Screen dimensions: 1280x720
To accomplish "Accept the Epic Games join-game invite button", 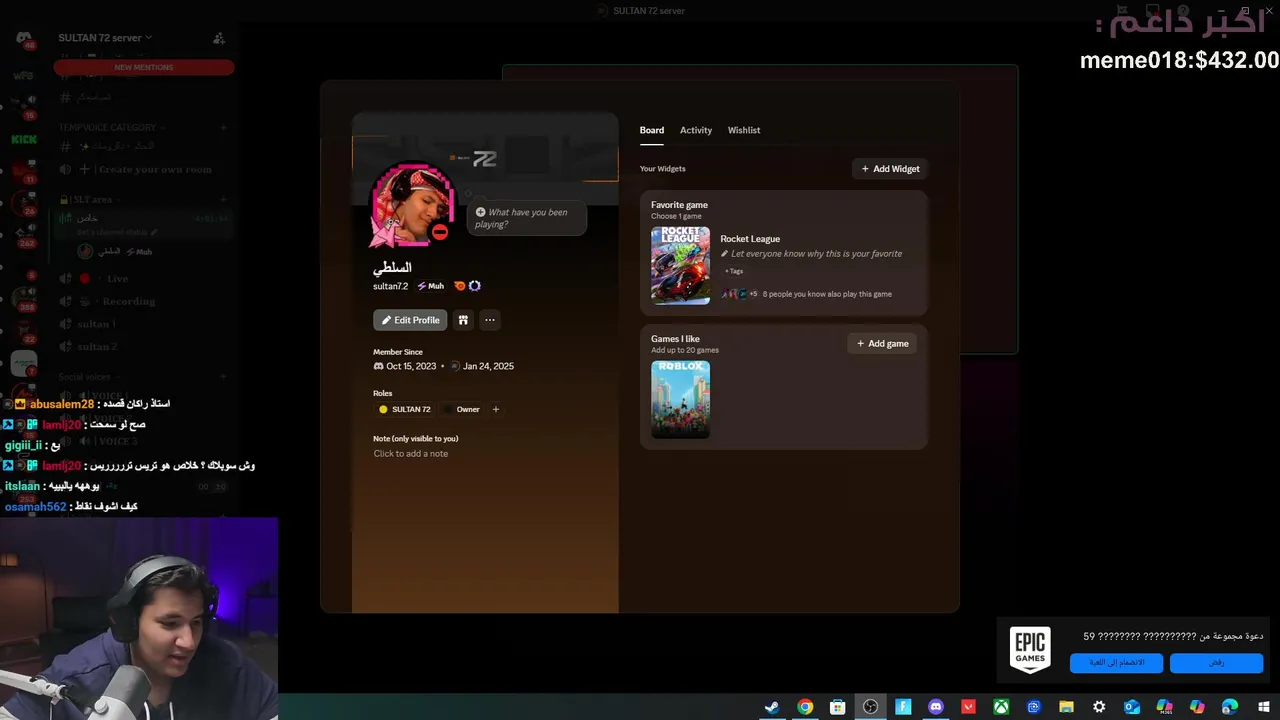I will point(1116,662).
